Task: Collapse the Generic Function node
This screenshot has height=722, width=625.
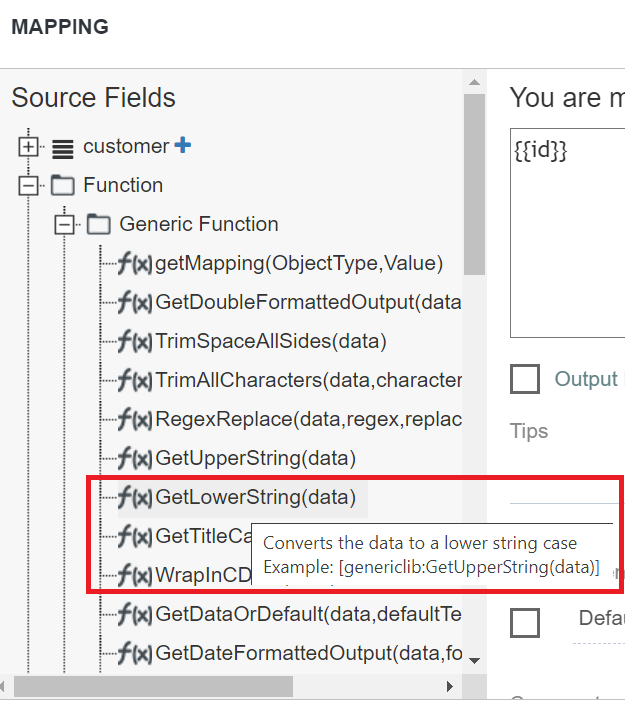Action: point(64,225)
